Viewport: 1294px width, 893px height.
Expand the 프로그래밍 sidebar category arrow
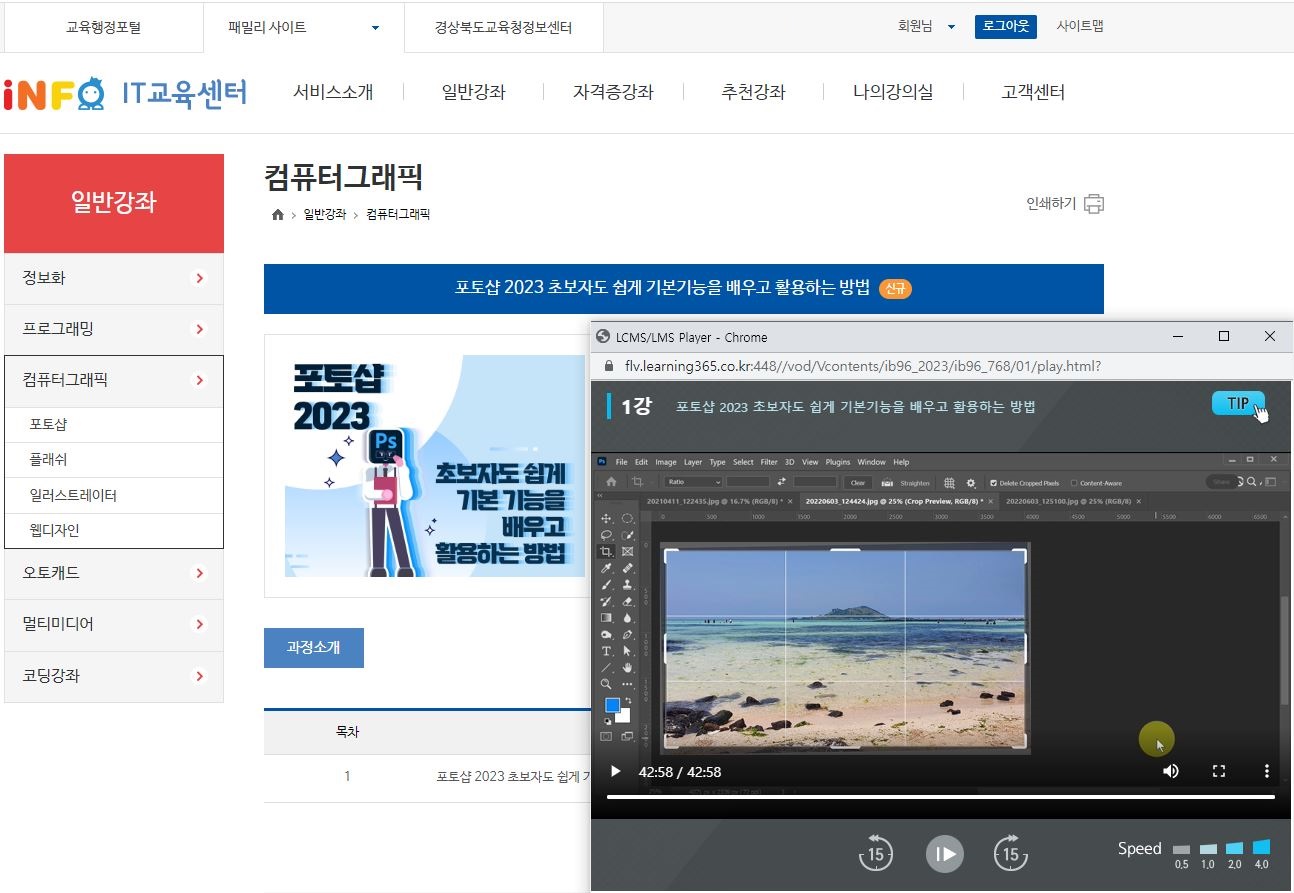(200, 329)
